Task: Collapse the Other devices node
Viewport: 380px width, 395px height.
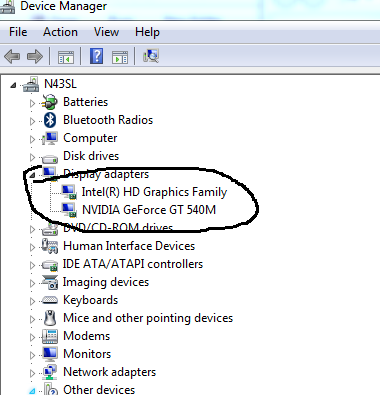Action: pos(32,391)
